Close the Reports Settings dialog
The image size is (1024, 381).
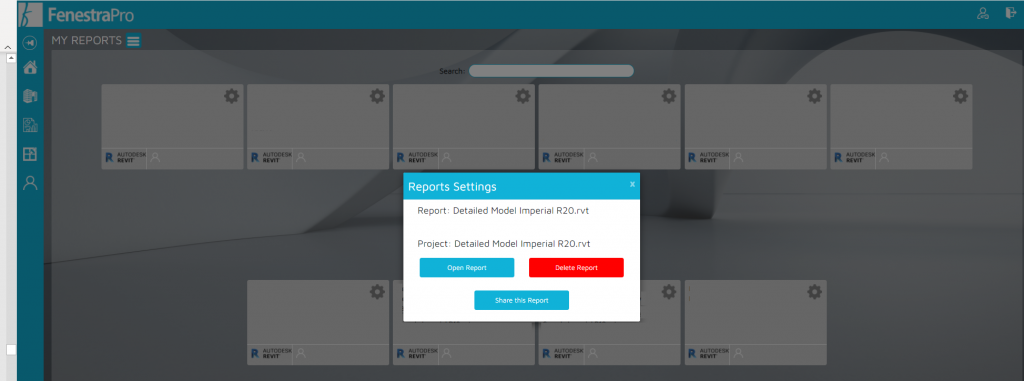[632, 184]
